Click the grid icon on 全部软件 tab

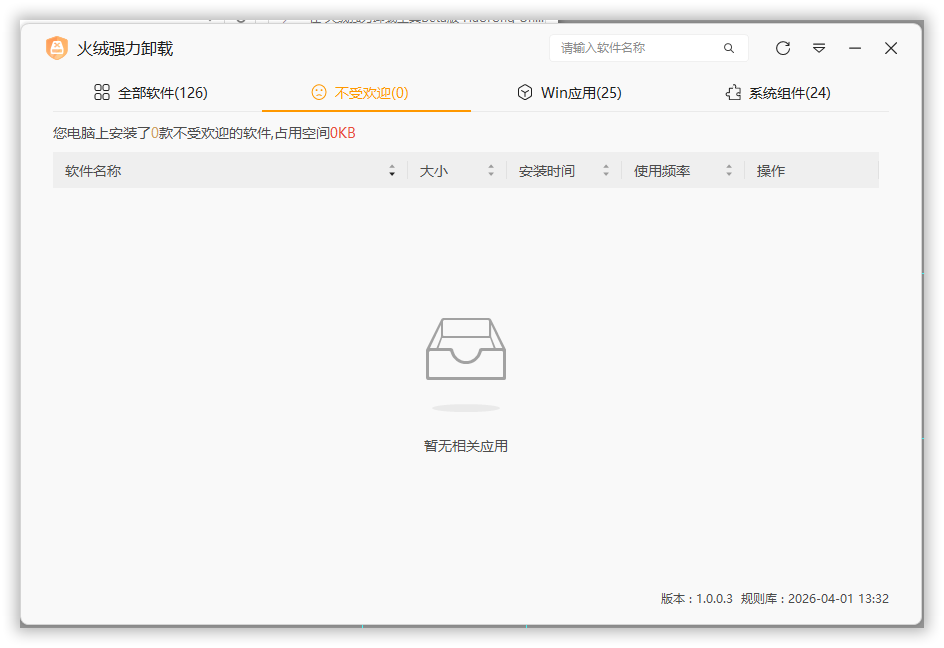tap(102, 93)
